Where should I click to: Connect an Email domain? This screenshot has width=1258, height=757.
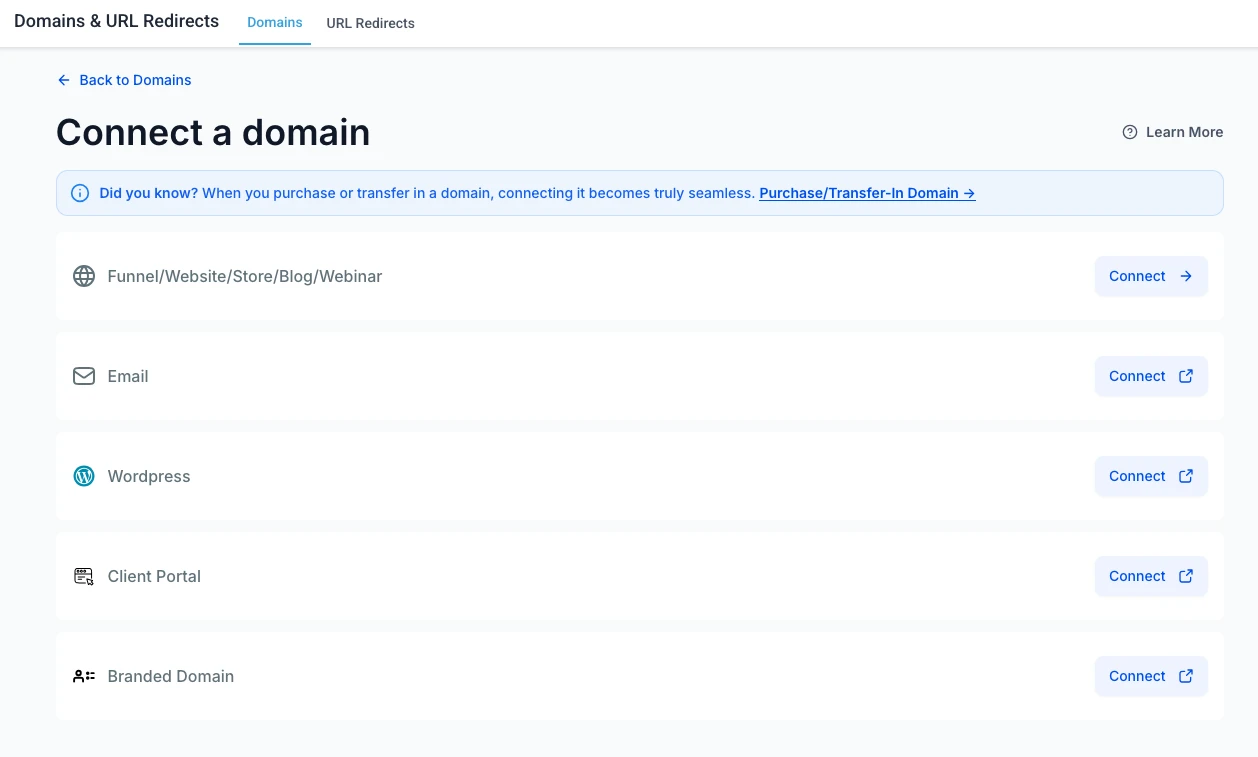[x=1151, y=376]
